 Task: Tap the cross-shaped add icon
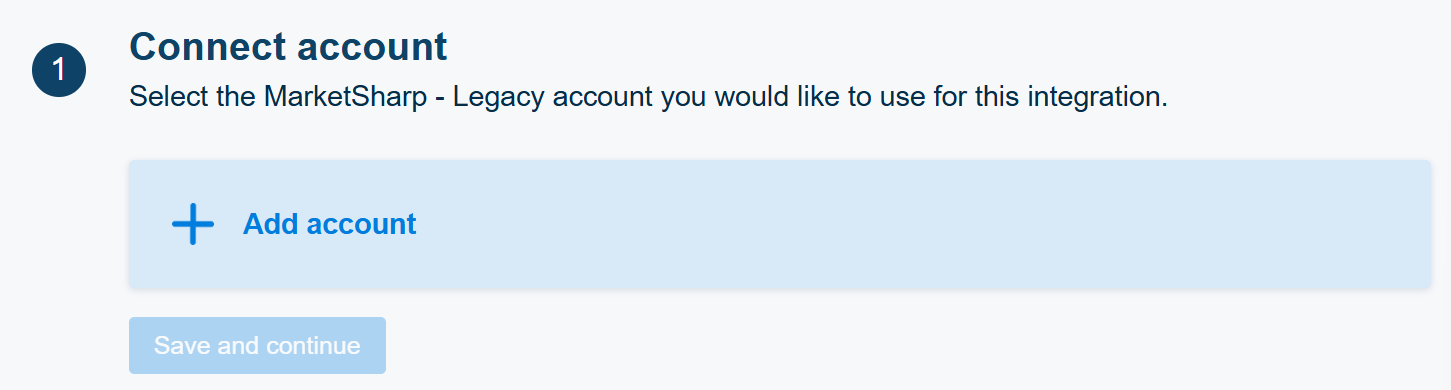[x=193, y=224]
